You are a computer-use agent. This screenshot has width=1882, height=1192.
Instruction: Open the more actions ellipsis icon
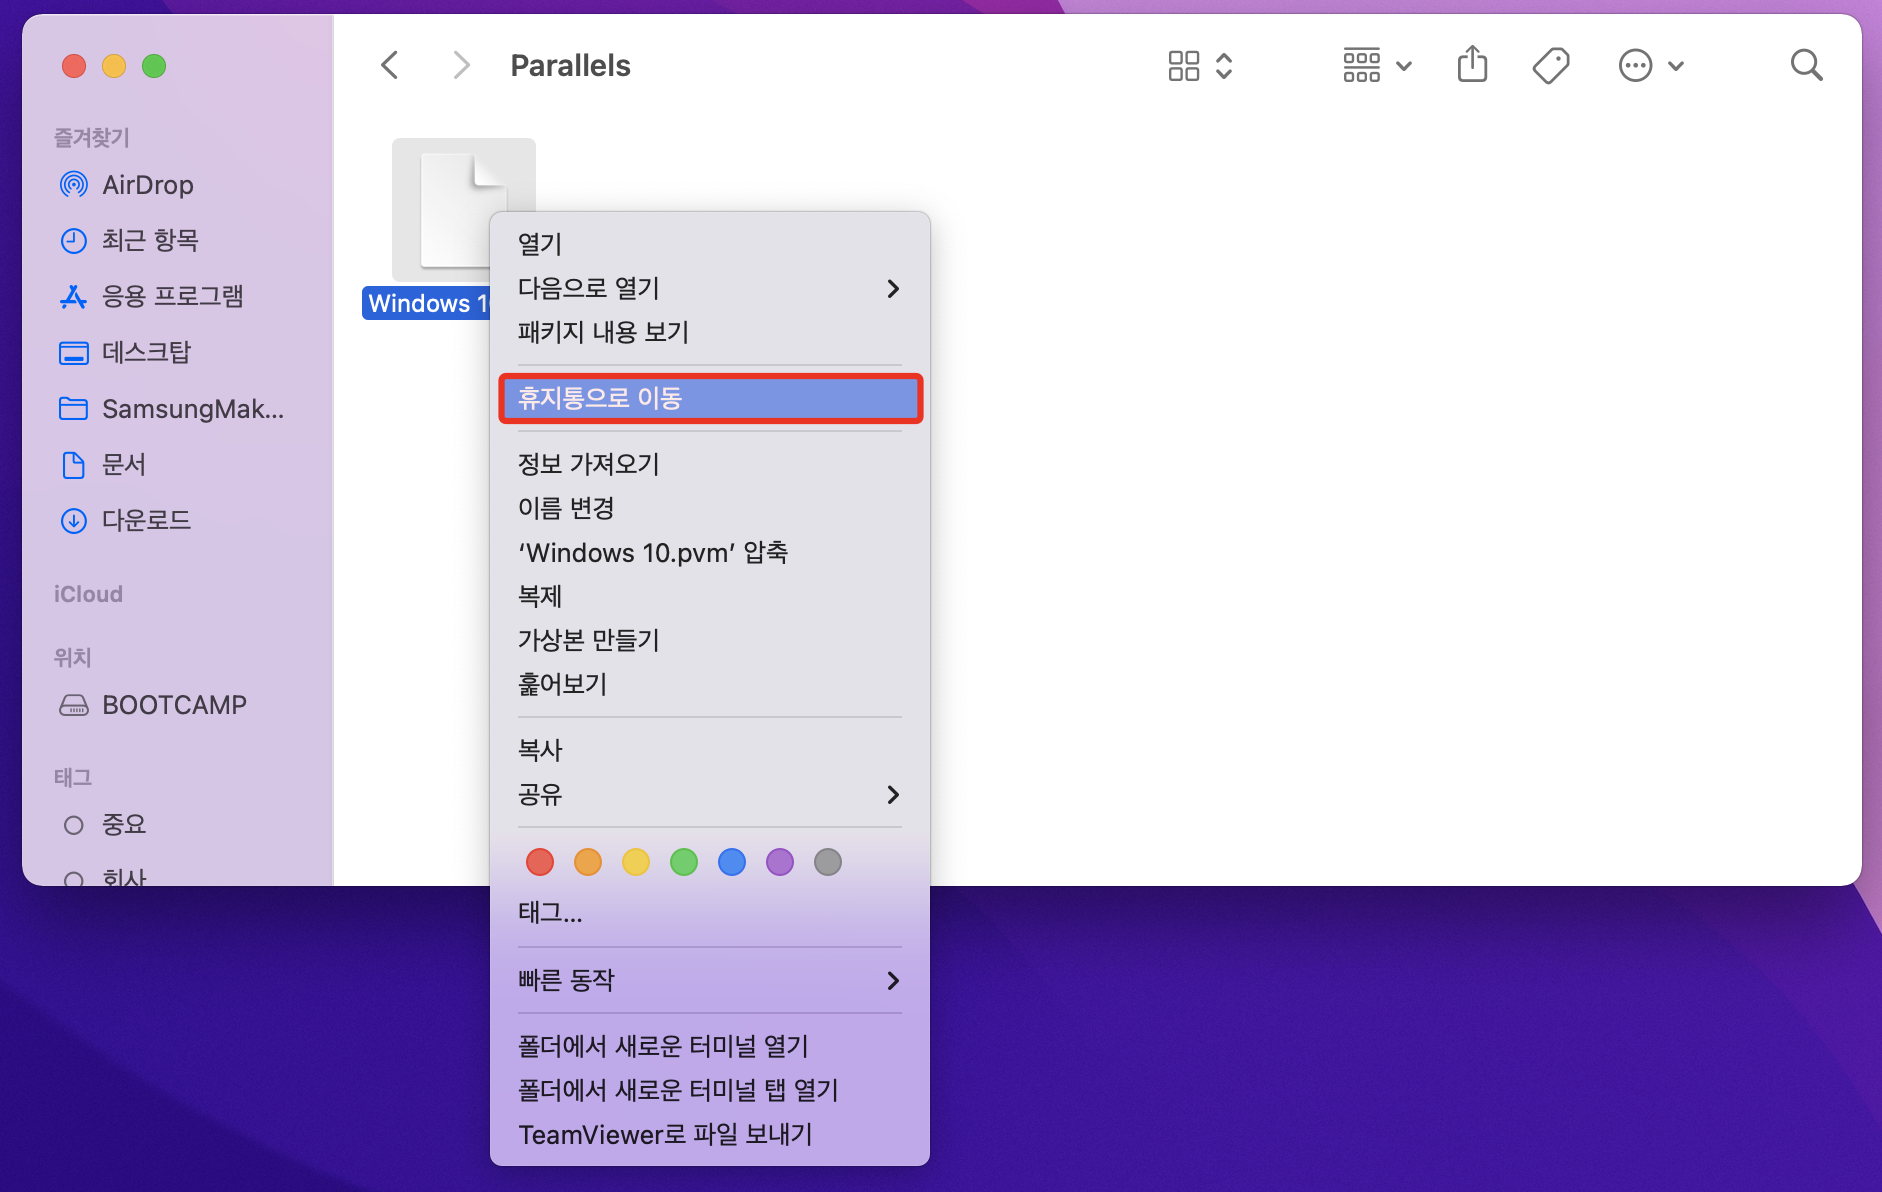pyautogui.click(x=1636, y=66)
